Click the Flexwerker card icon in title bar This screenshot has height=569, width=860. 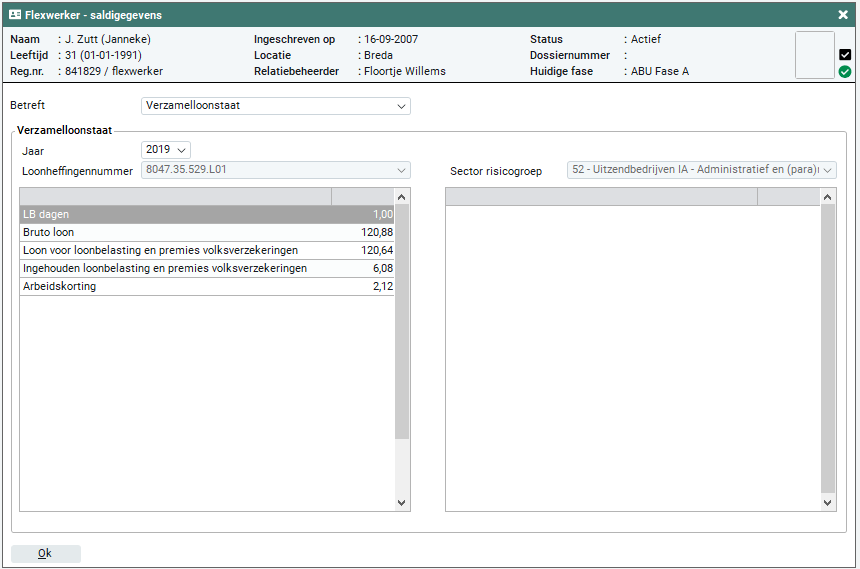pyautogui.click(x=15, y=15)
